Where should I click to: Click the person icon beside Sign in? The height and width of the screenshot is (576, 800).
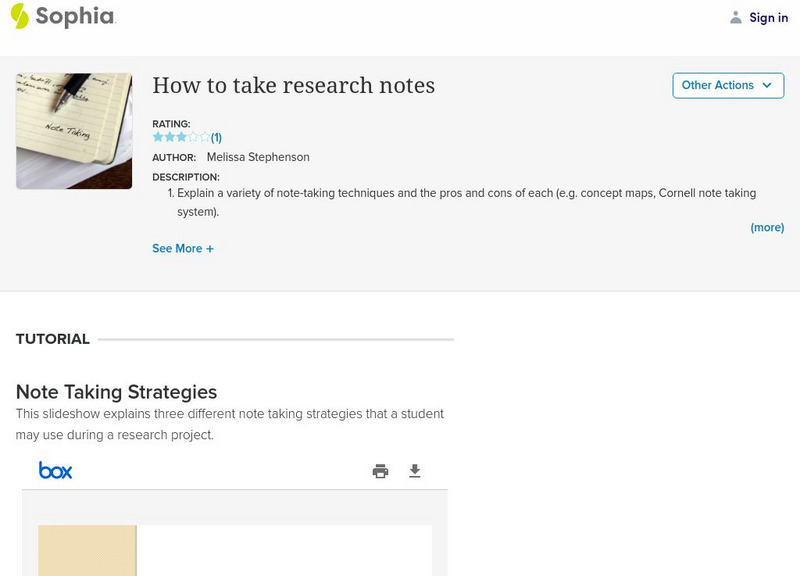pos(736,18)
